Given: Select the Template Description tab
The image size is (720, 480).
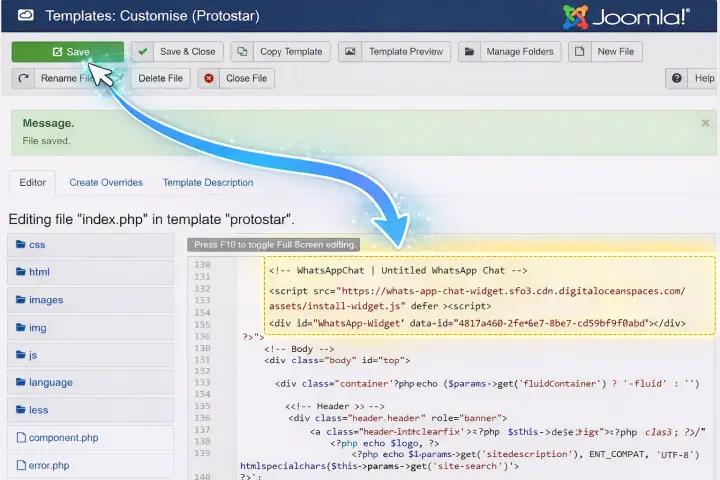Looking at the screenshot, I should pos(208,183).
